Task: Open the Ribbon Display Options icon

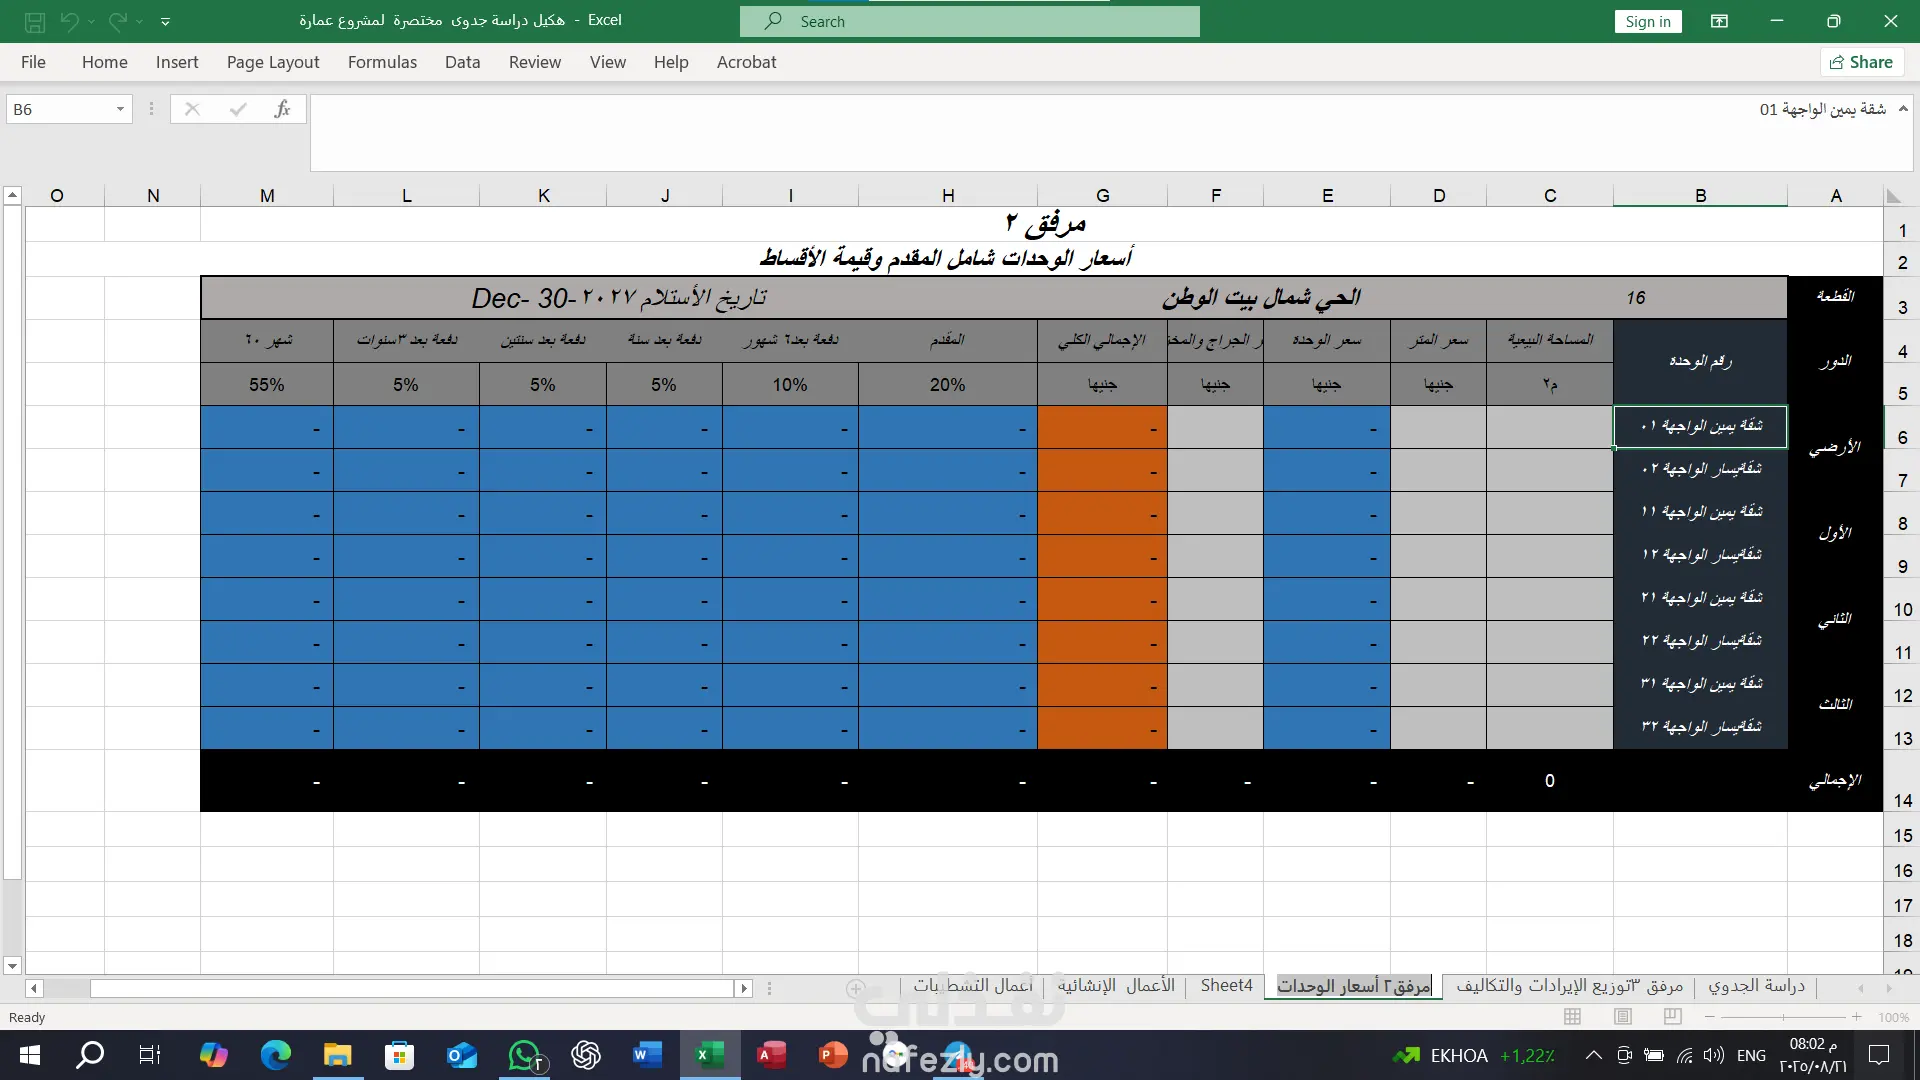Action: (1719, 21)
